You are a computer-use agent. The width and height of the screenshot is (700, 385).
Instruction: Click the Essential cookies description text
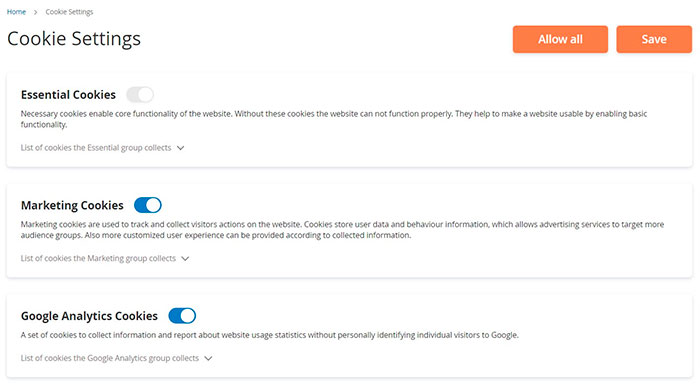[x=334, y=119]
